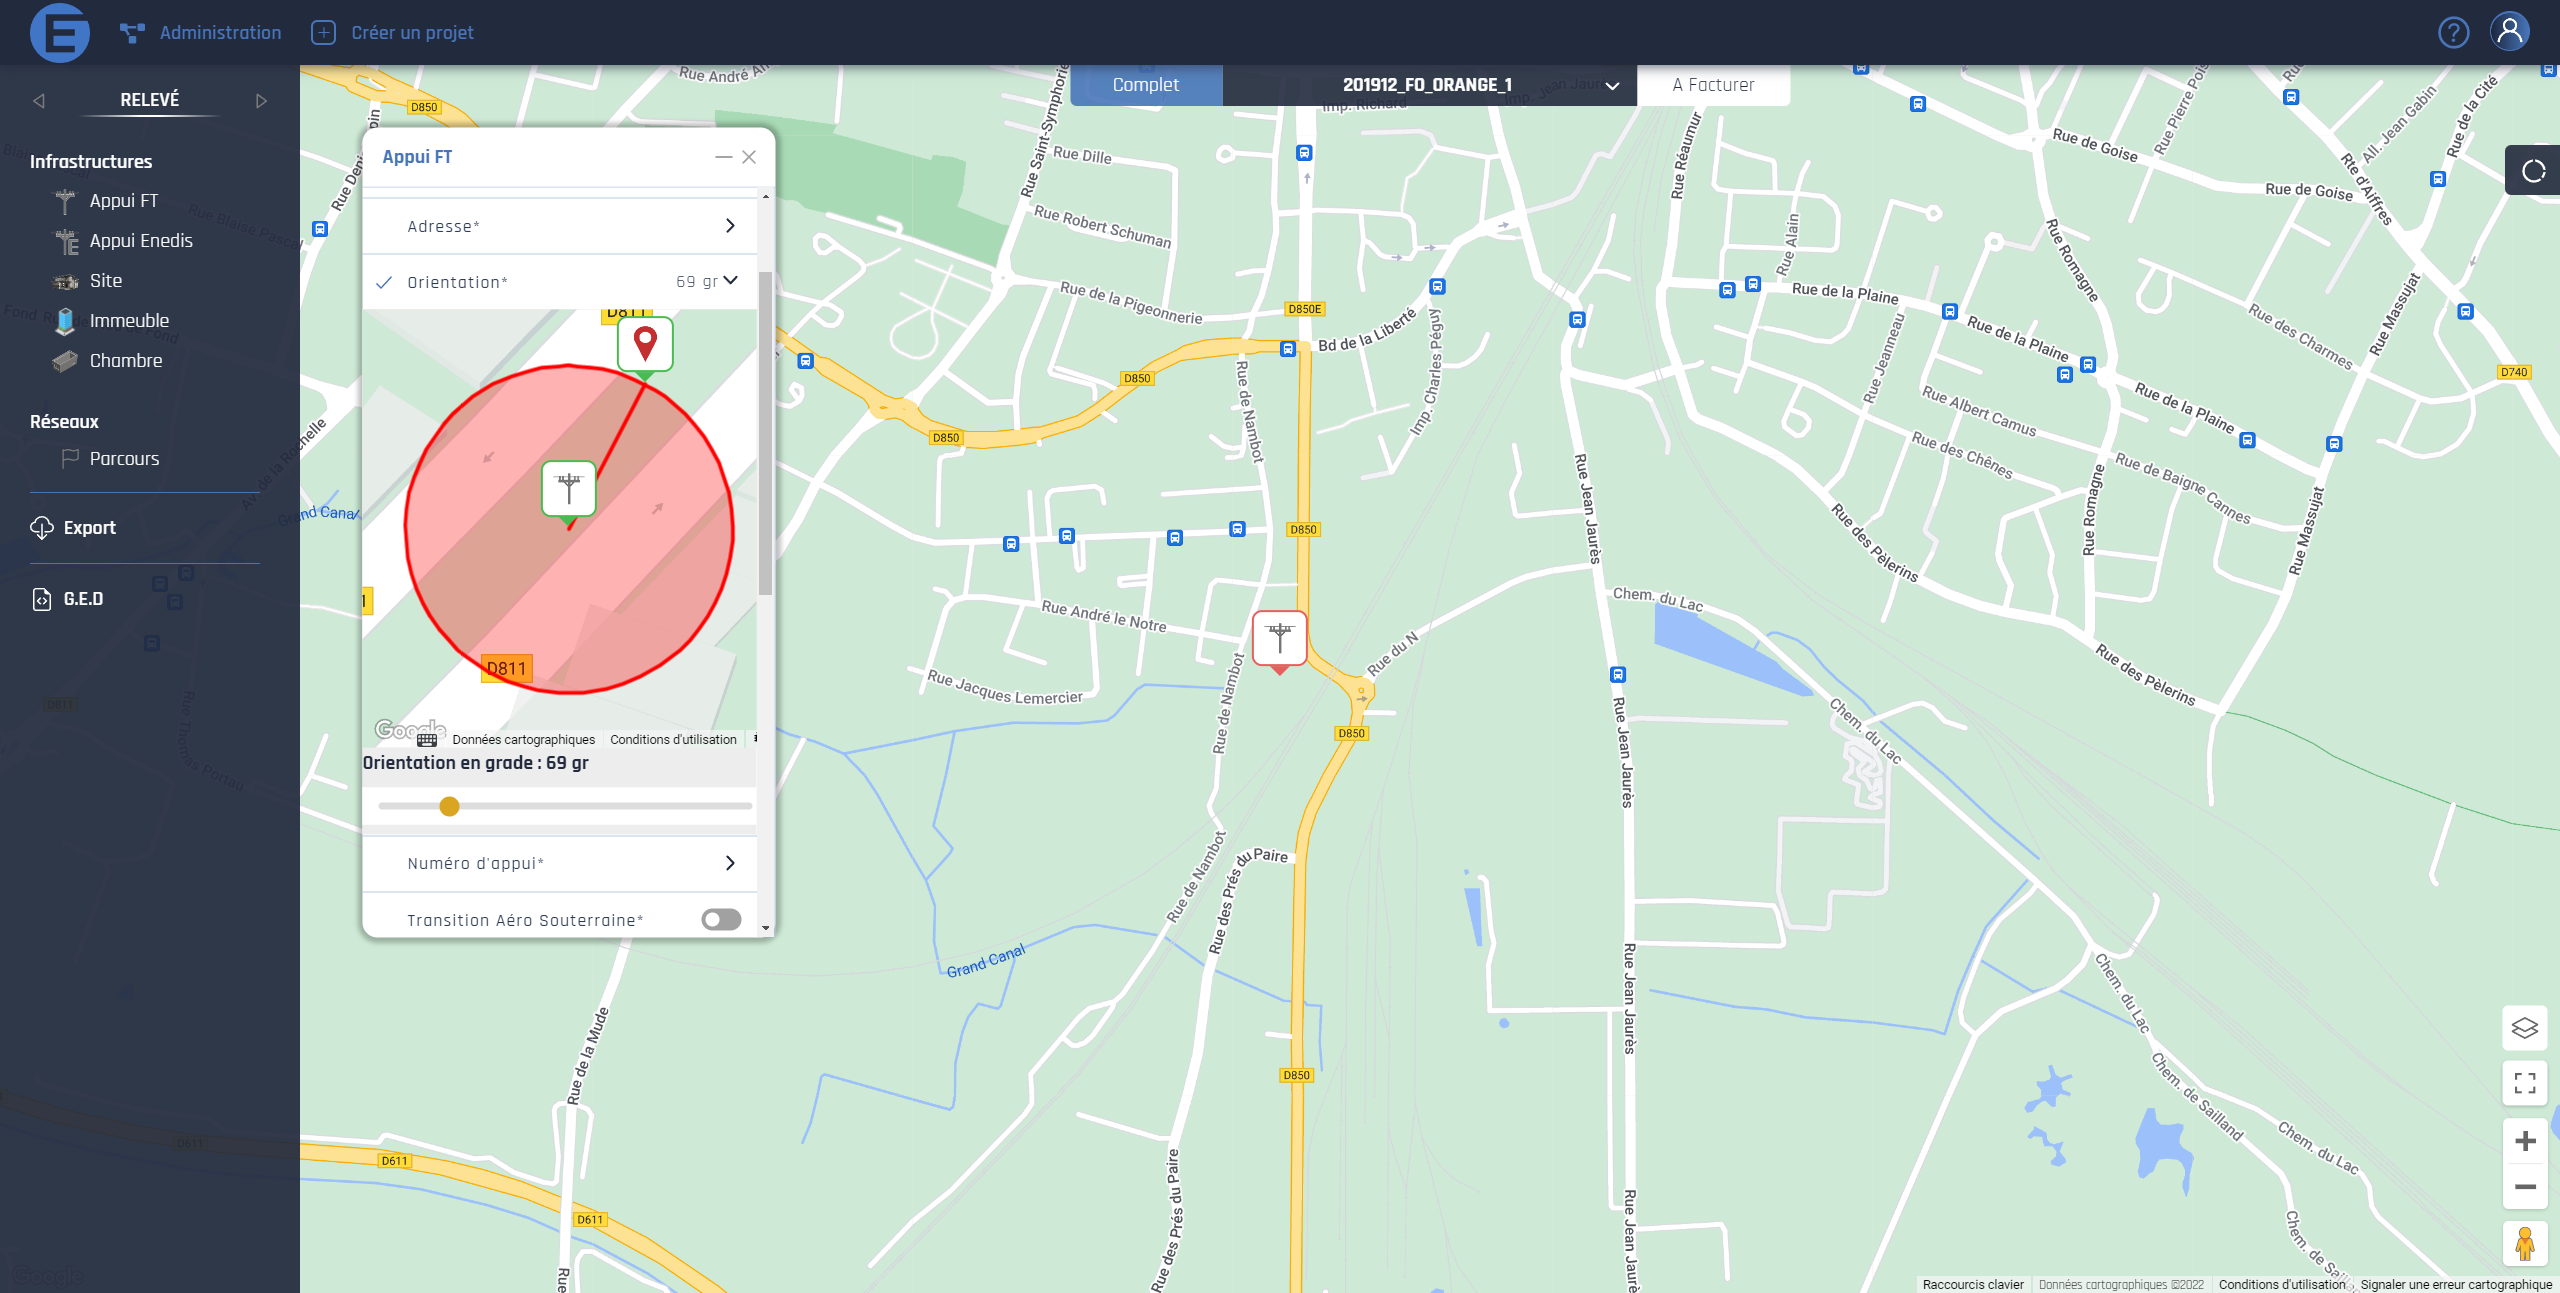Image resolution: width=2560 pixels, height=1293 pixels.
Task: Select the Appui Enedis pylon icon
Action: click(66, 241)
